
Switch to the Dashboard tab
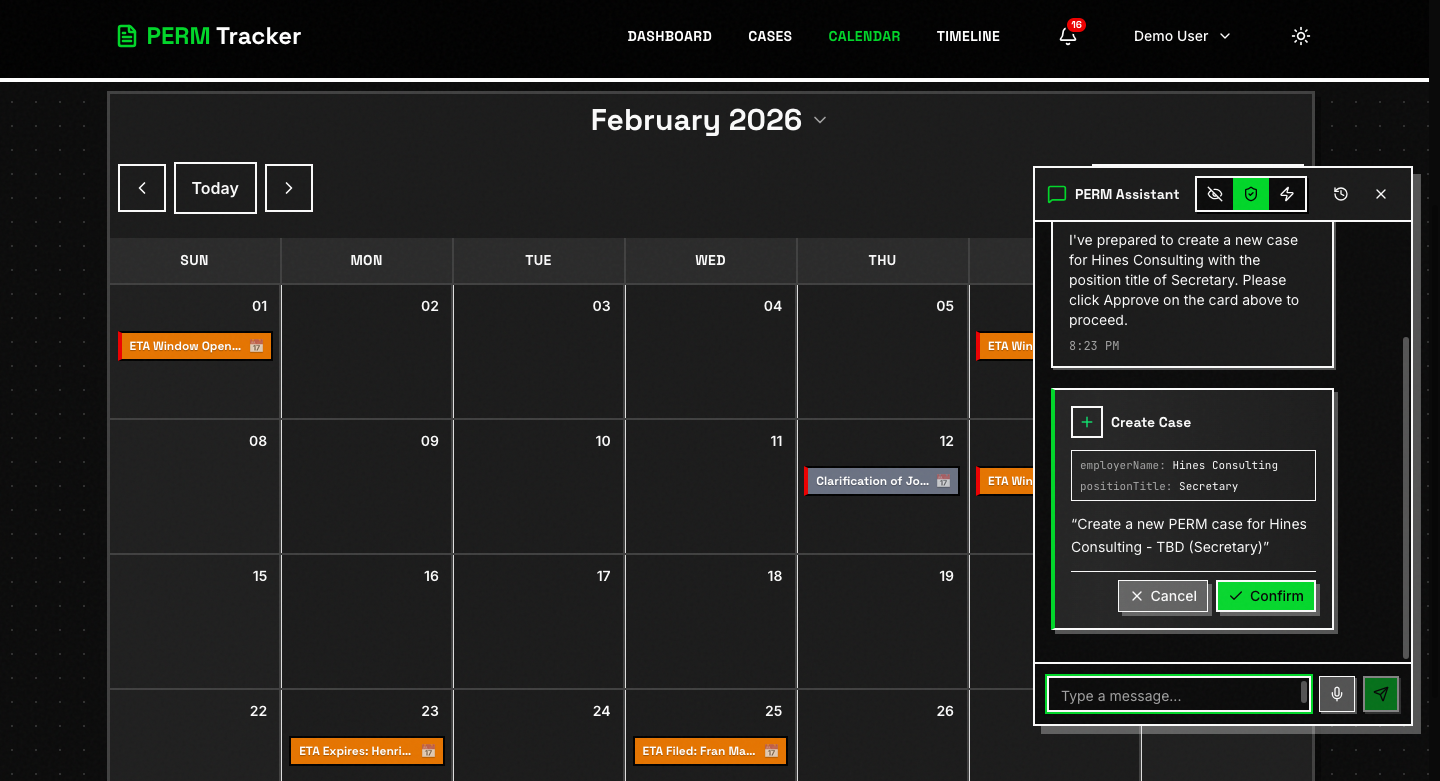(x=669, y=36)
